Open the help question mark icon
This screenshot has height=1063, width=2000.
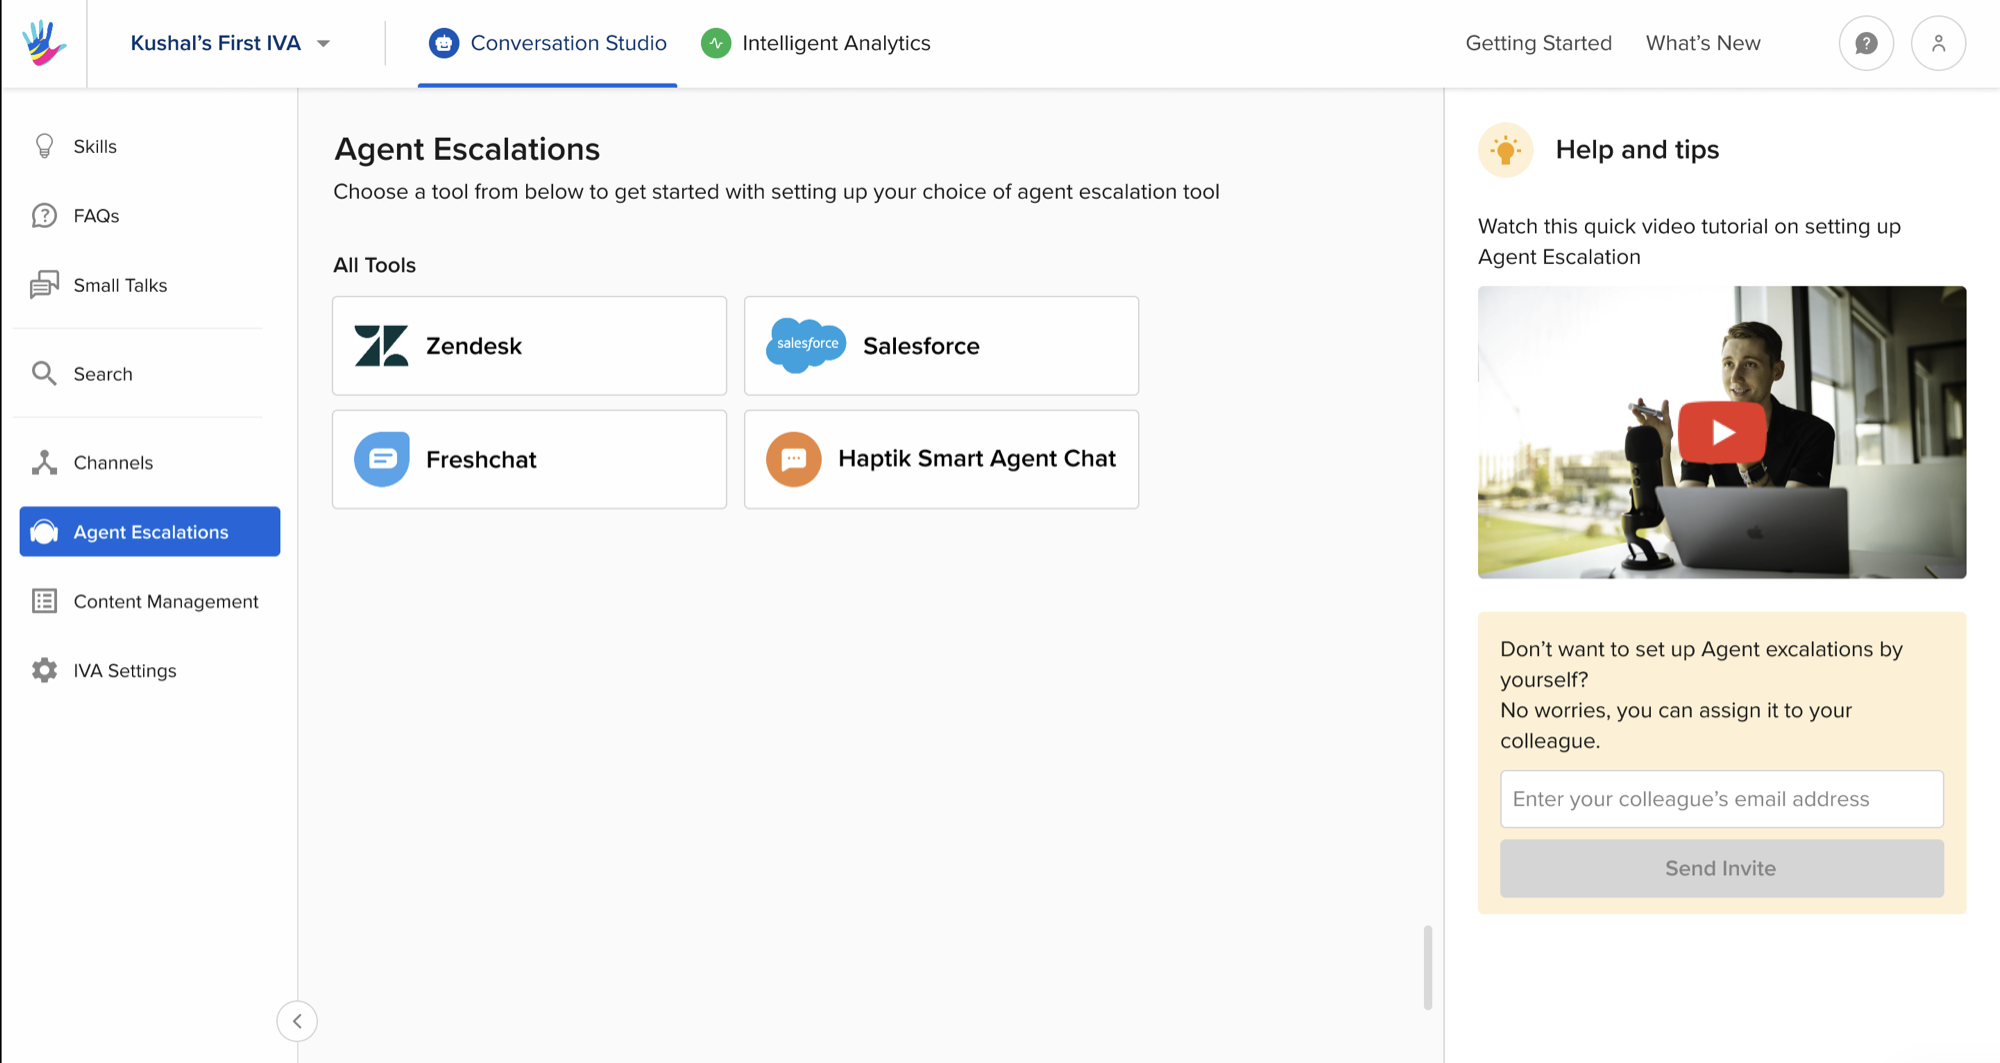pos(1866,43)
